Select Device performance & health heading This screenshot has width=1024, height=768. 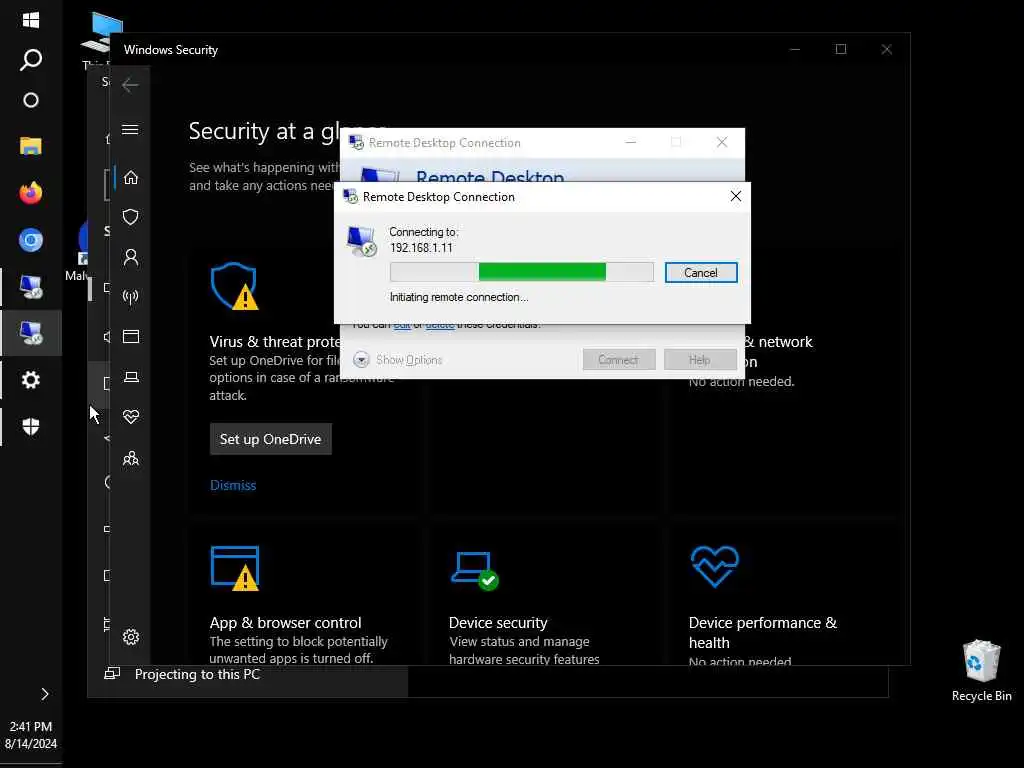[x=763, y=632]
